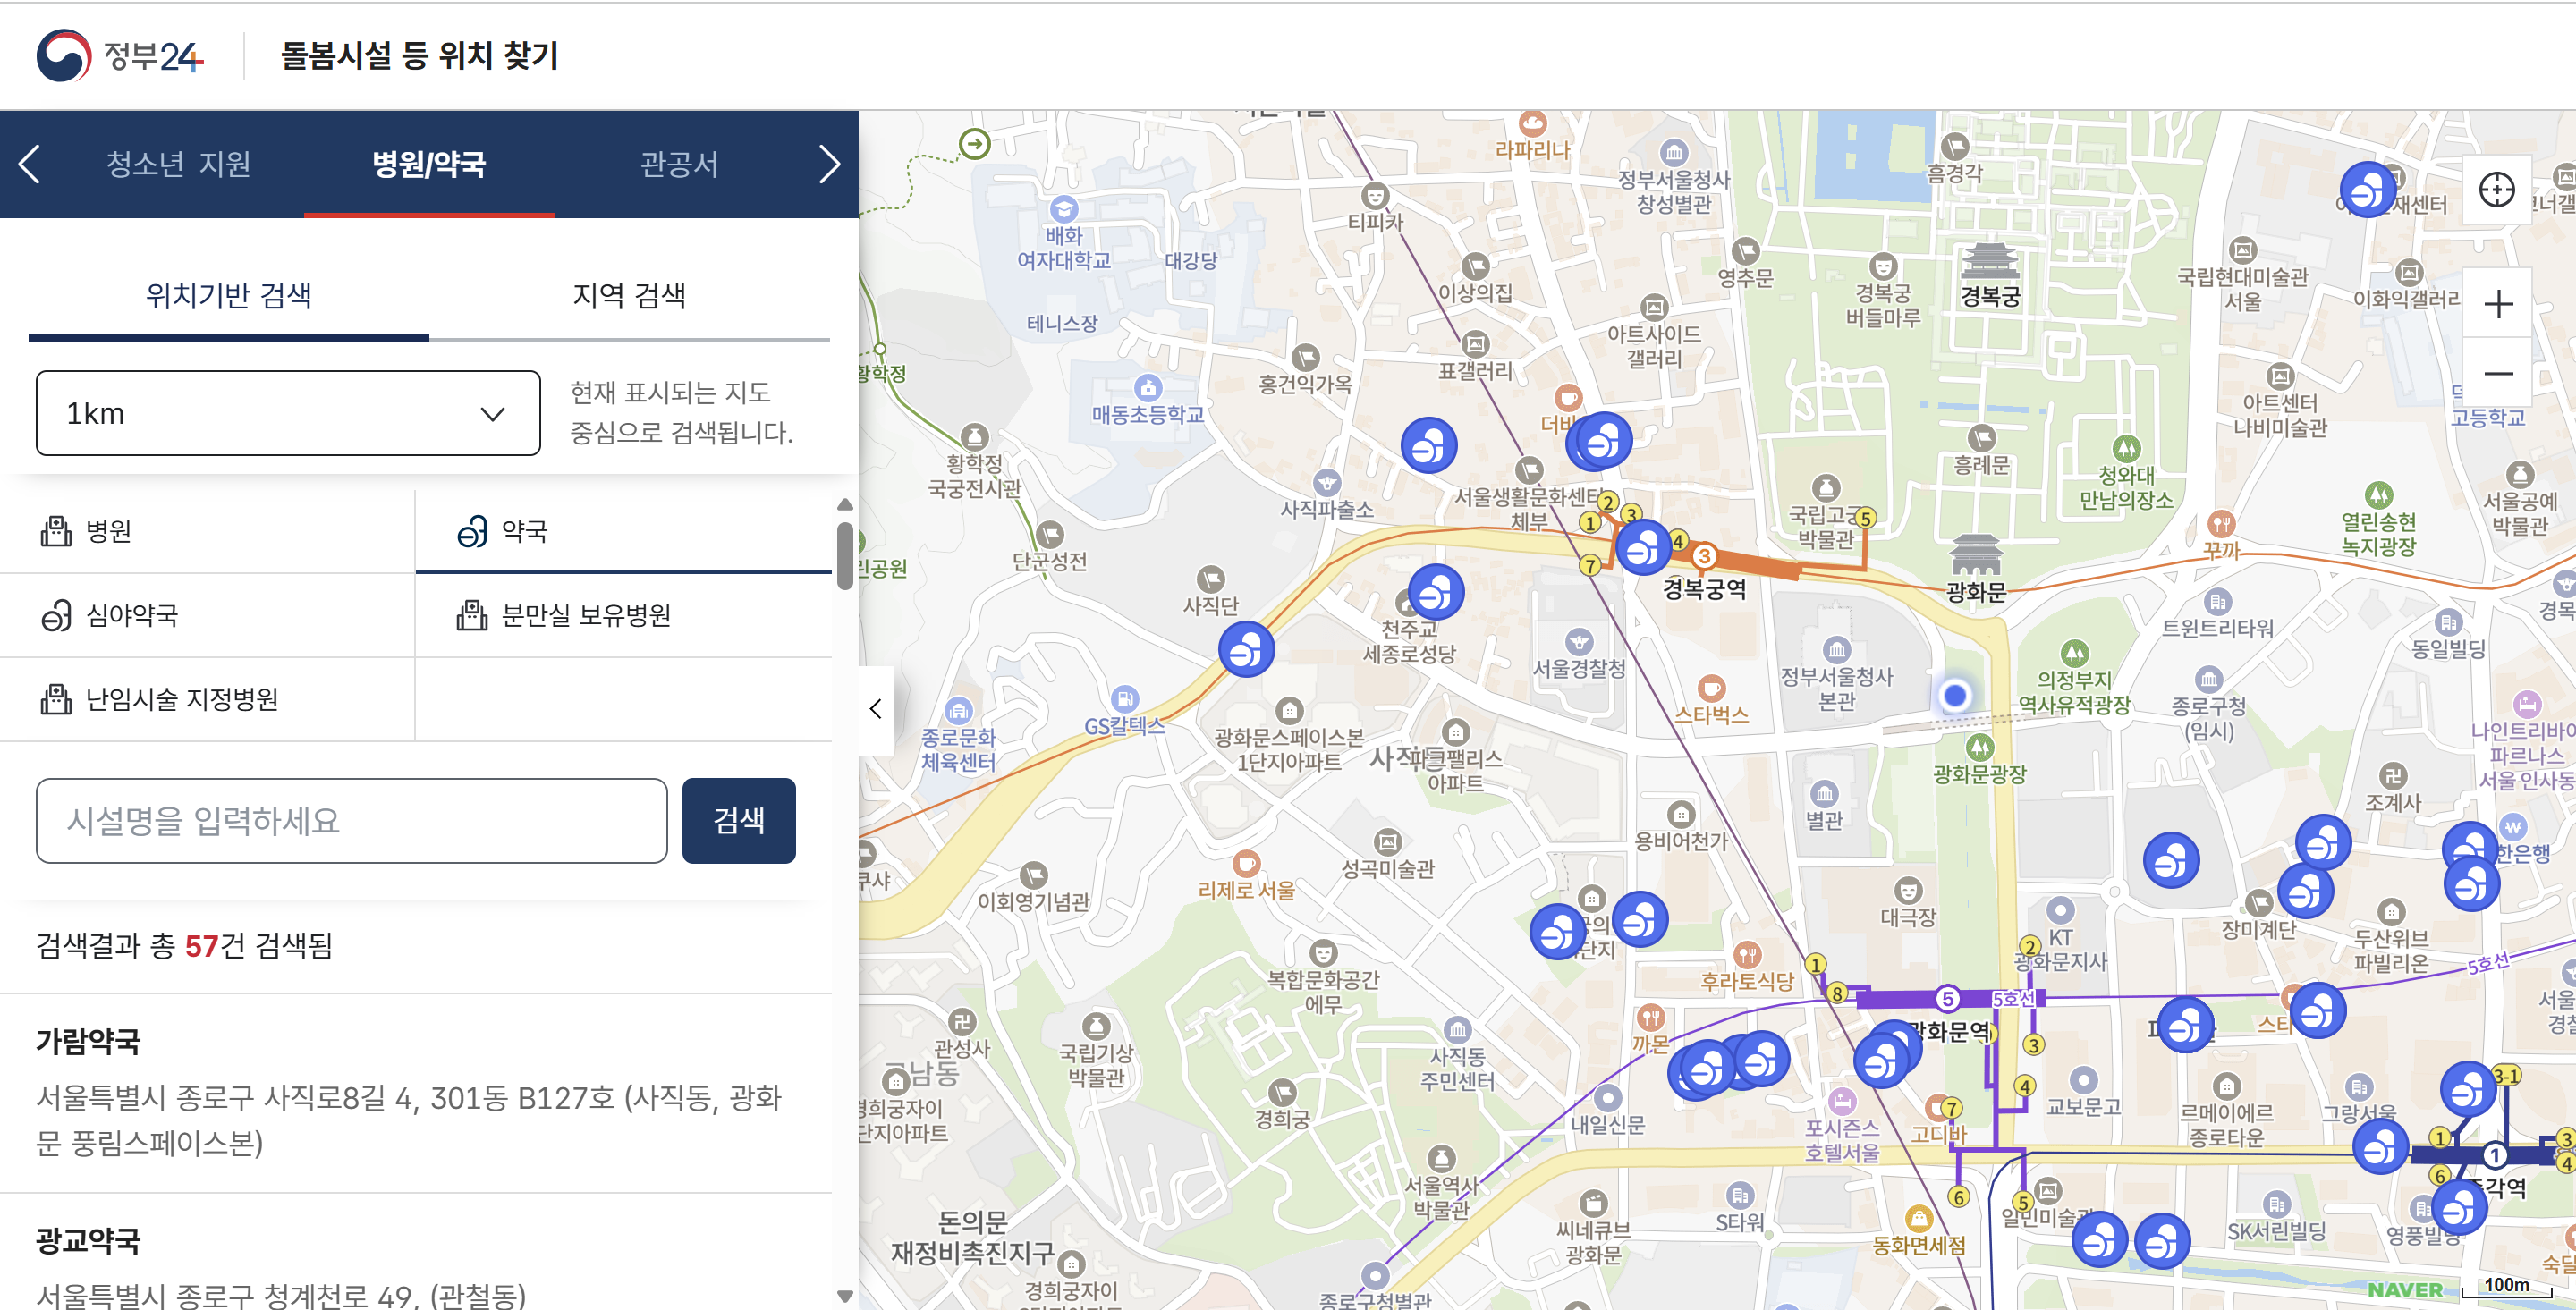
Task: Open the 청소년 지원 tab
Action: click(x=178, y=164)
